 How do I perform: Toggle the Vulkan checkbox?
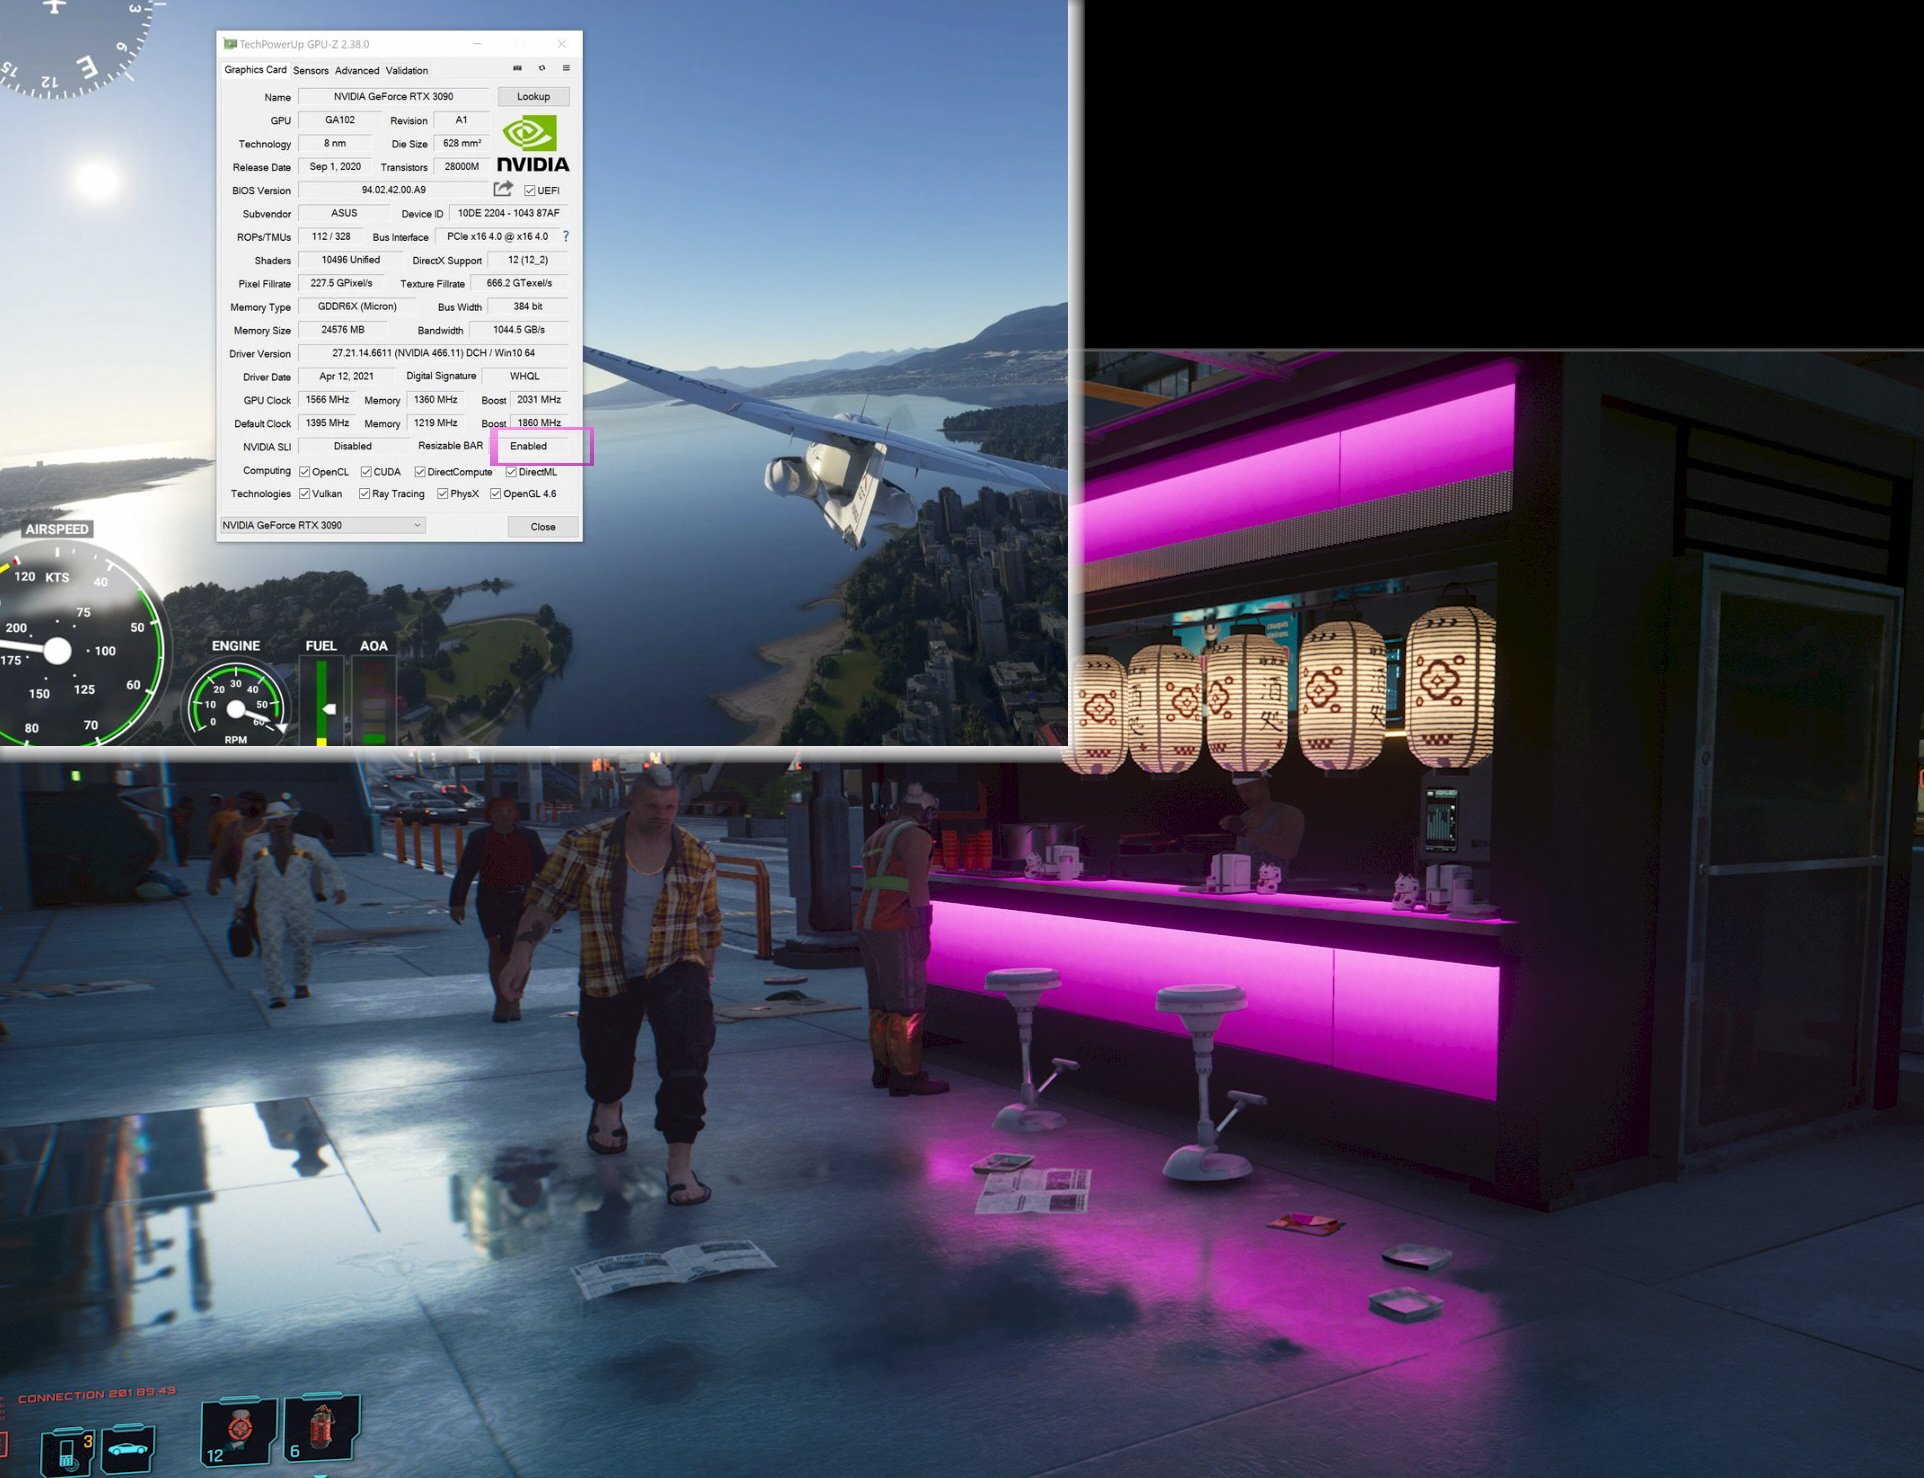(305, 494)
